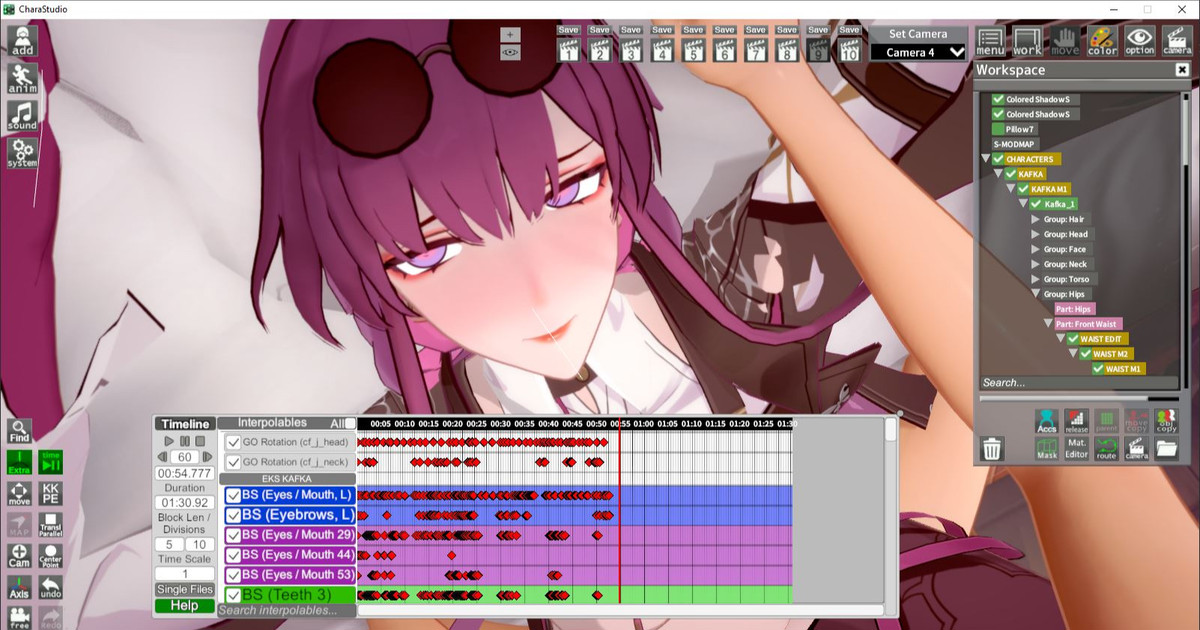Toggle BS (Eyes / Mouth 29) checkbox
Screen dimensions: 1200x630
click(234, 535)
